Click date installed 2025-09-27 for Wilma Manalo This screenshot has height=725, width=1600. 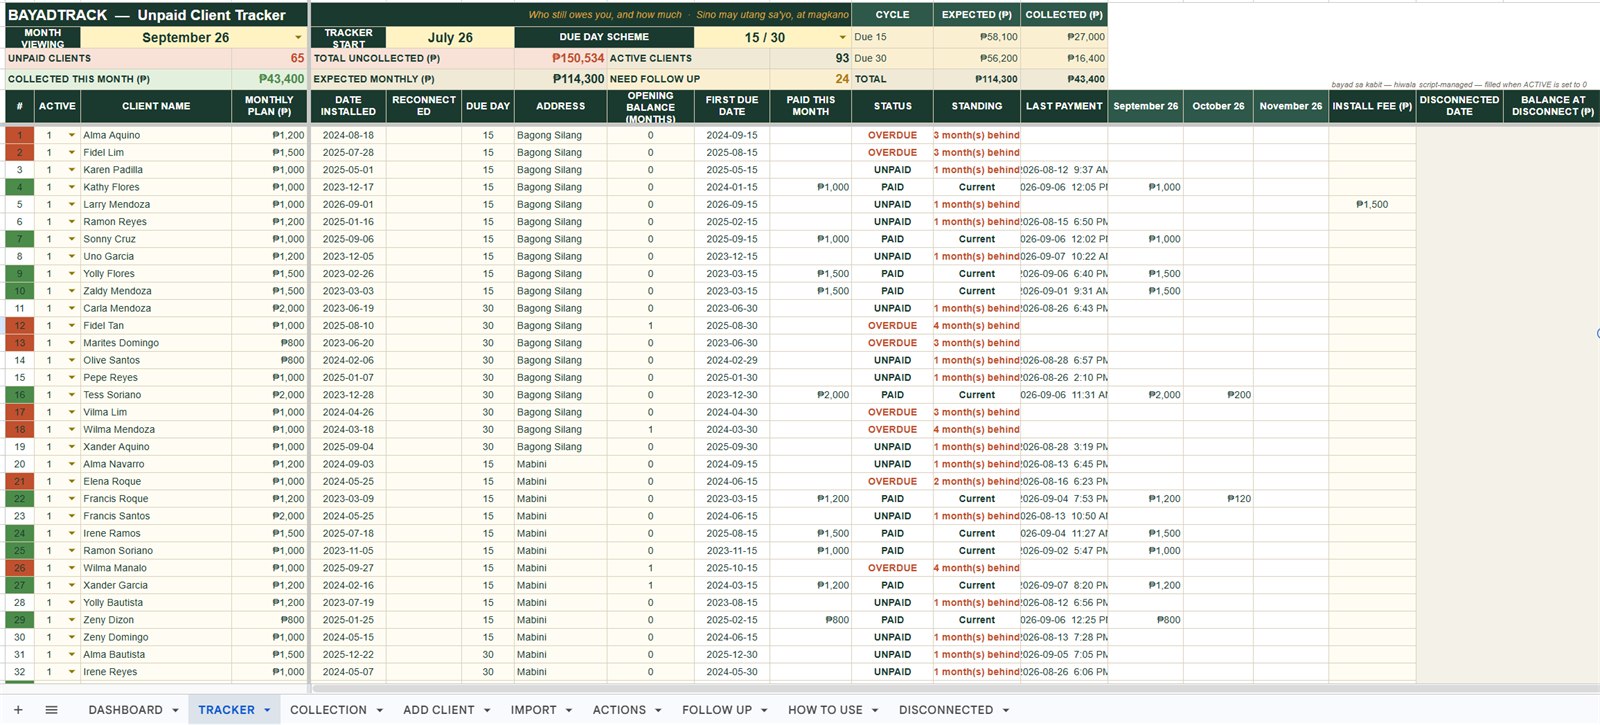point(348,568)
